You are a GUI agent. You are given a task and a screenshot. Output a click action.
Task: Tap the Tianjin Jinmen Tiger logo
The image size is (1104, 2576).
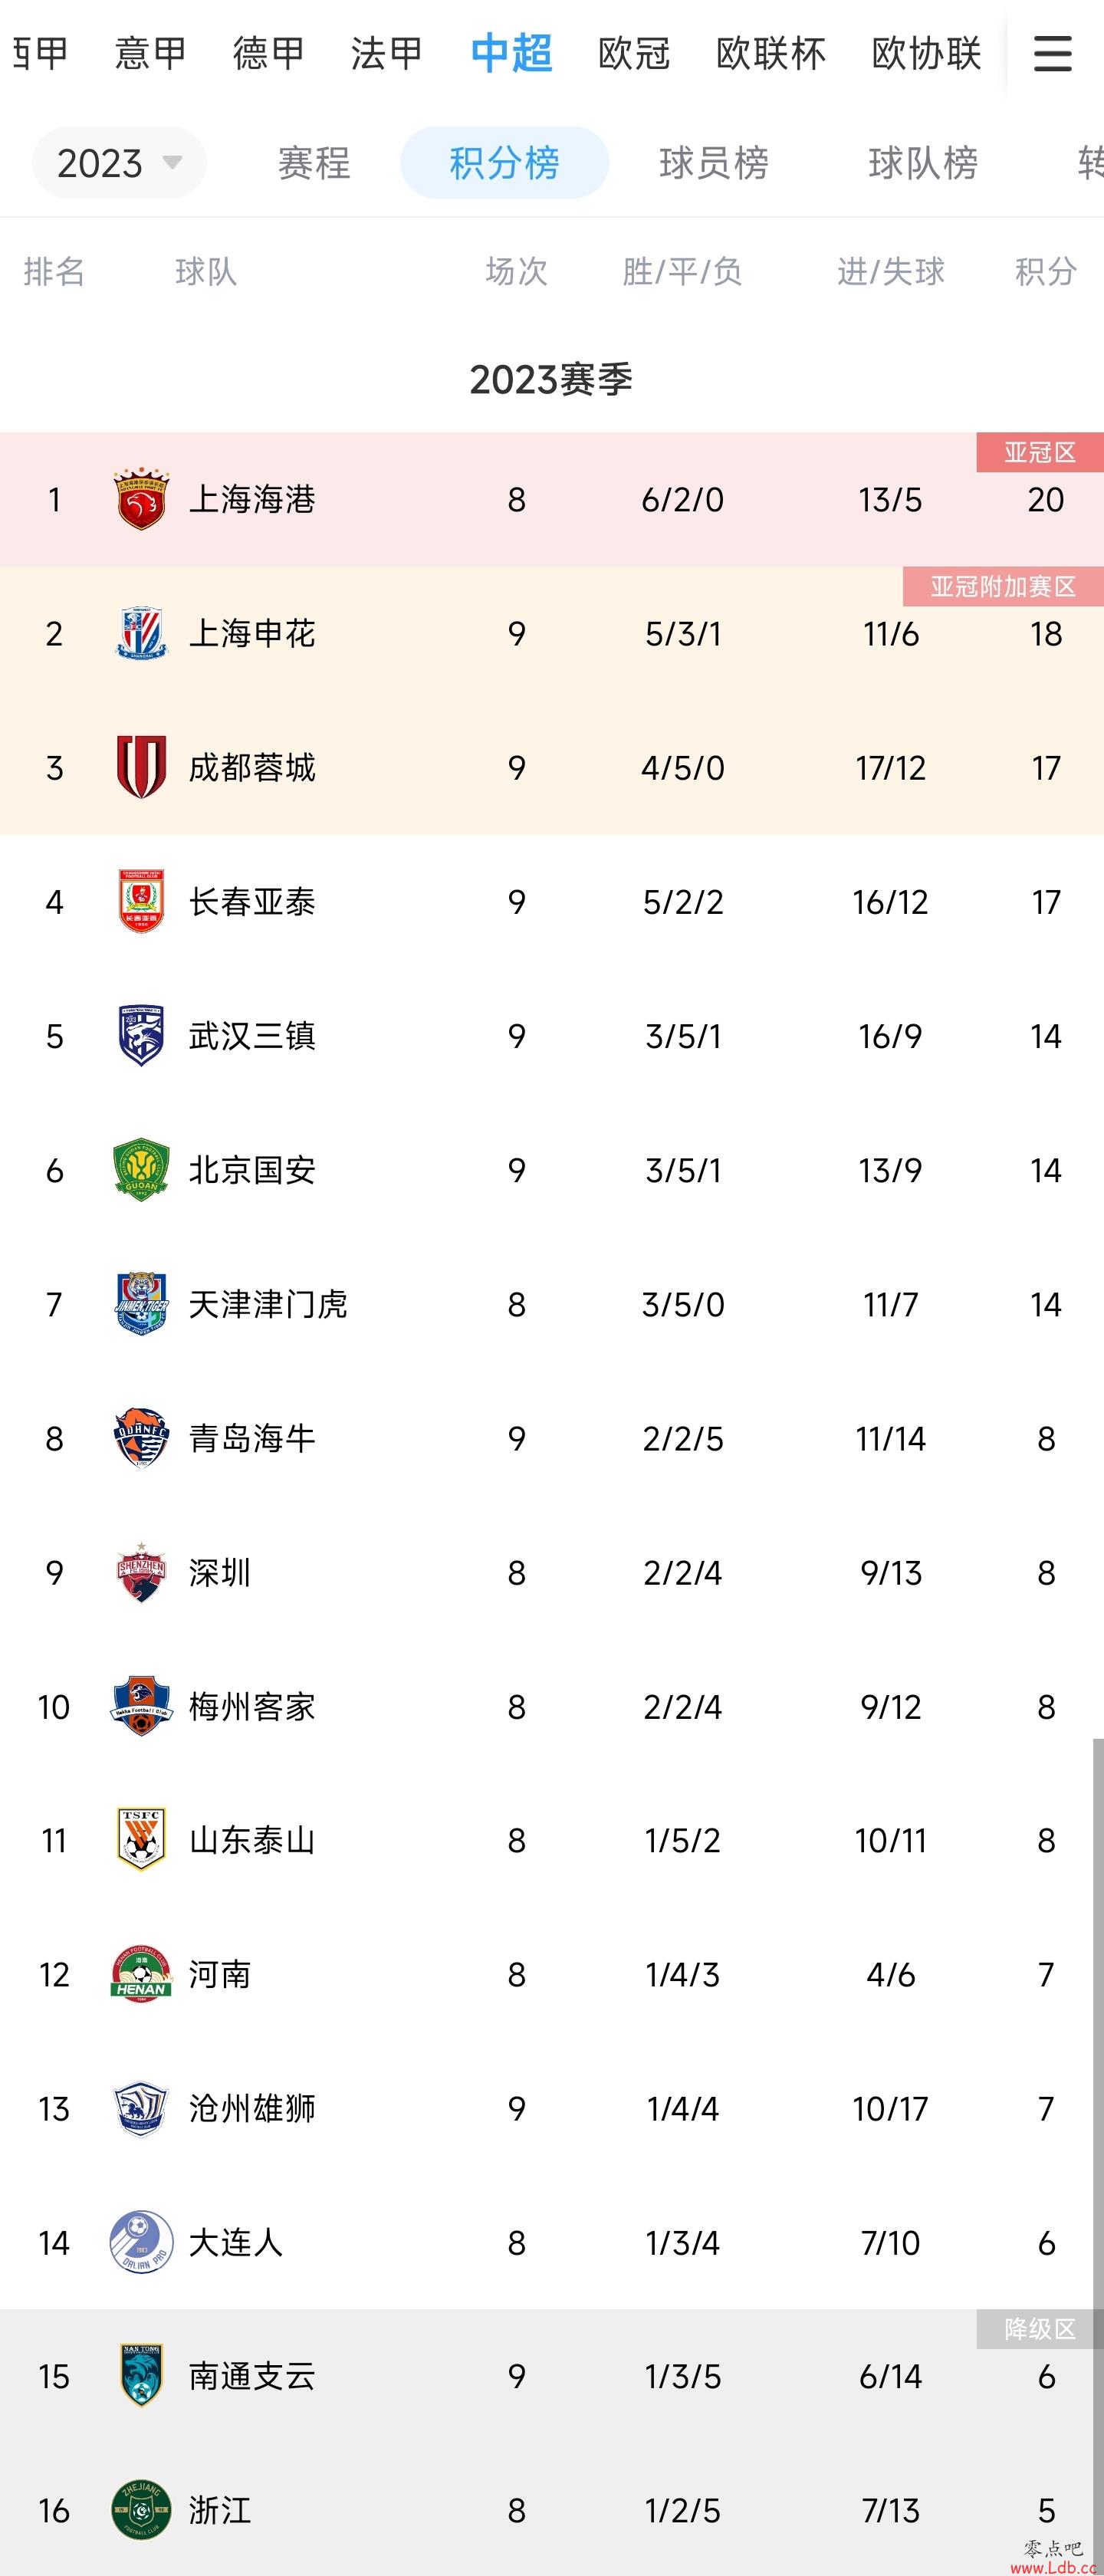(x=141, y=1304)
